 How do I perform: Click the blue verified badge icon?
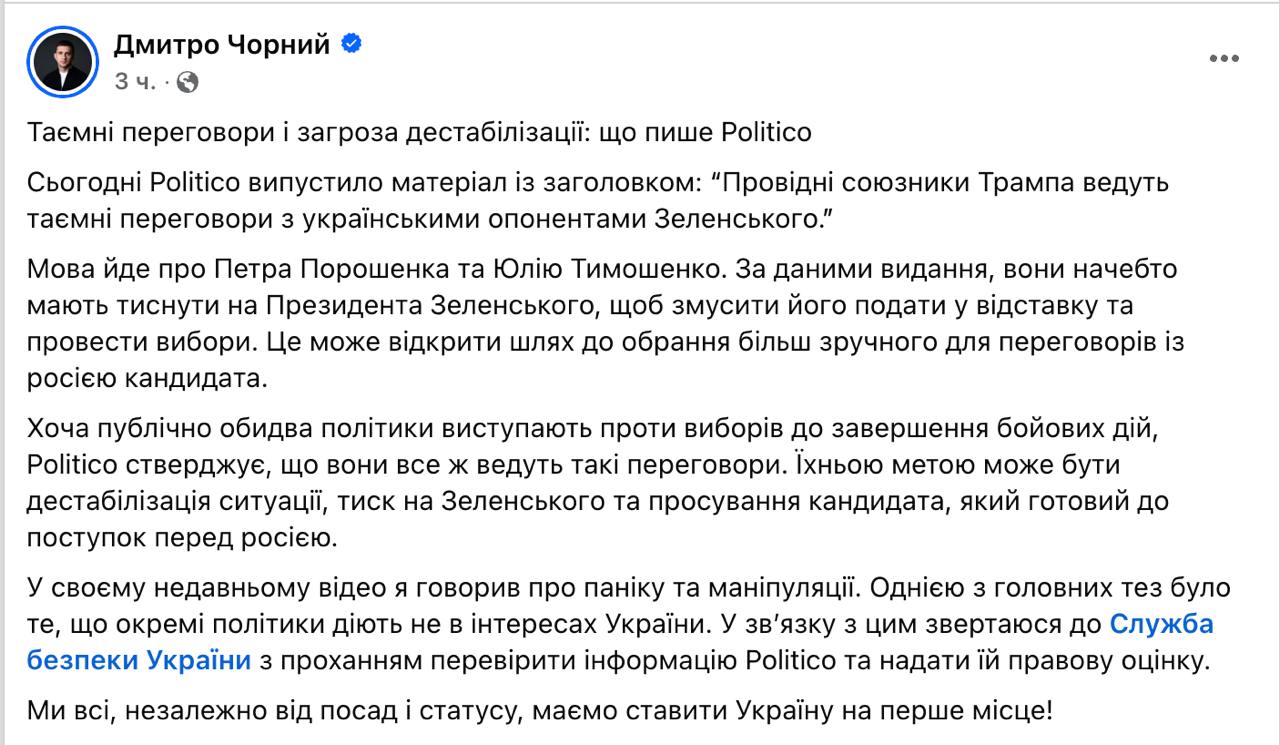[352, 43]
